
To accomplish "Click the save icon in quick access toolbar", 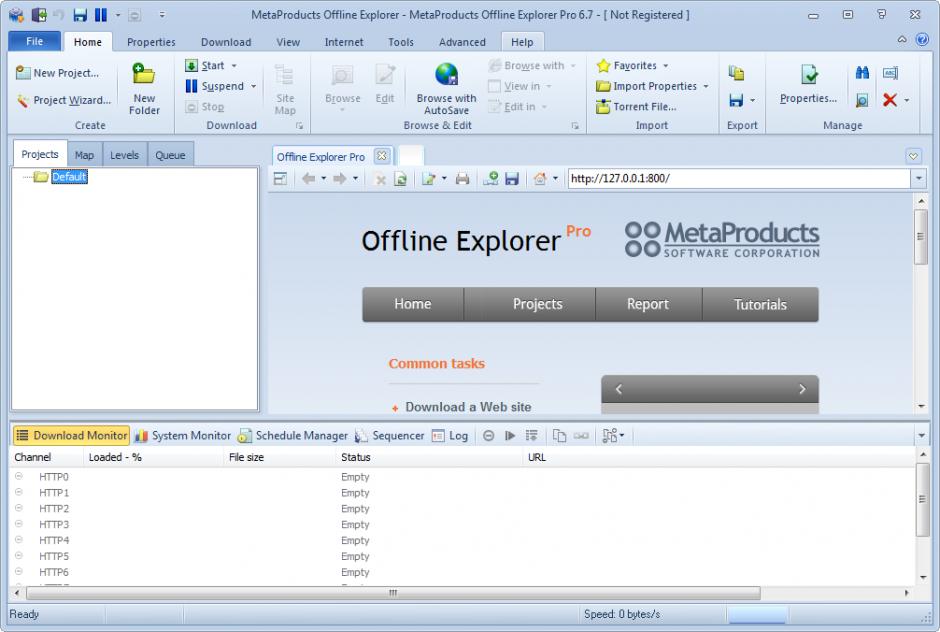I will [x=80, y=15].
